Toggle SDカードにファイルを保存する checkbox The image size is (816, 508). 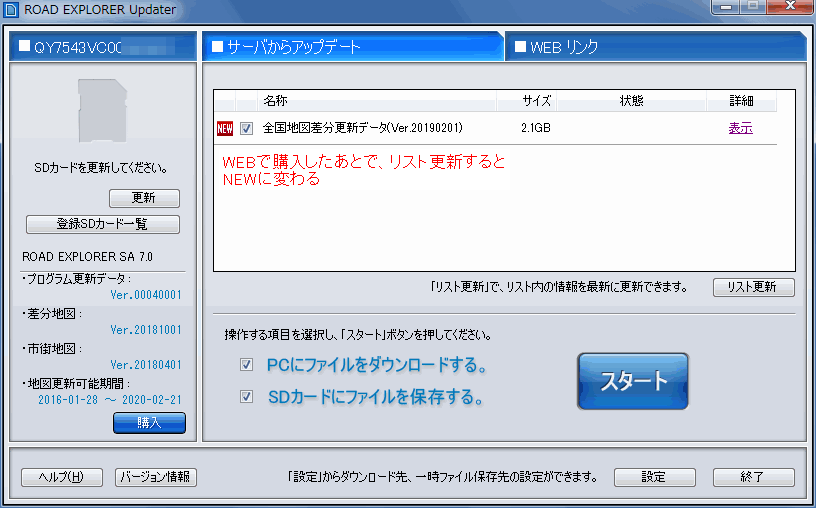(x=247, y=397)
